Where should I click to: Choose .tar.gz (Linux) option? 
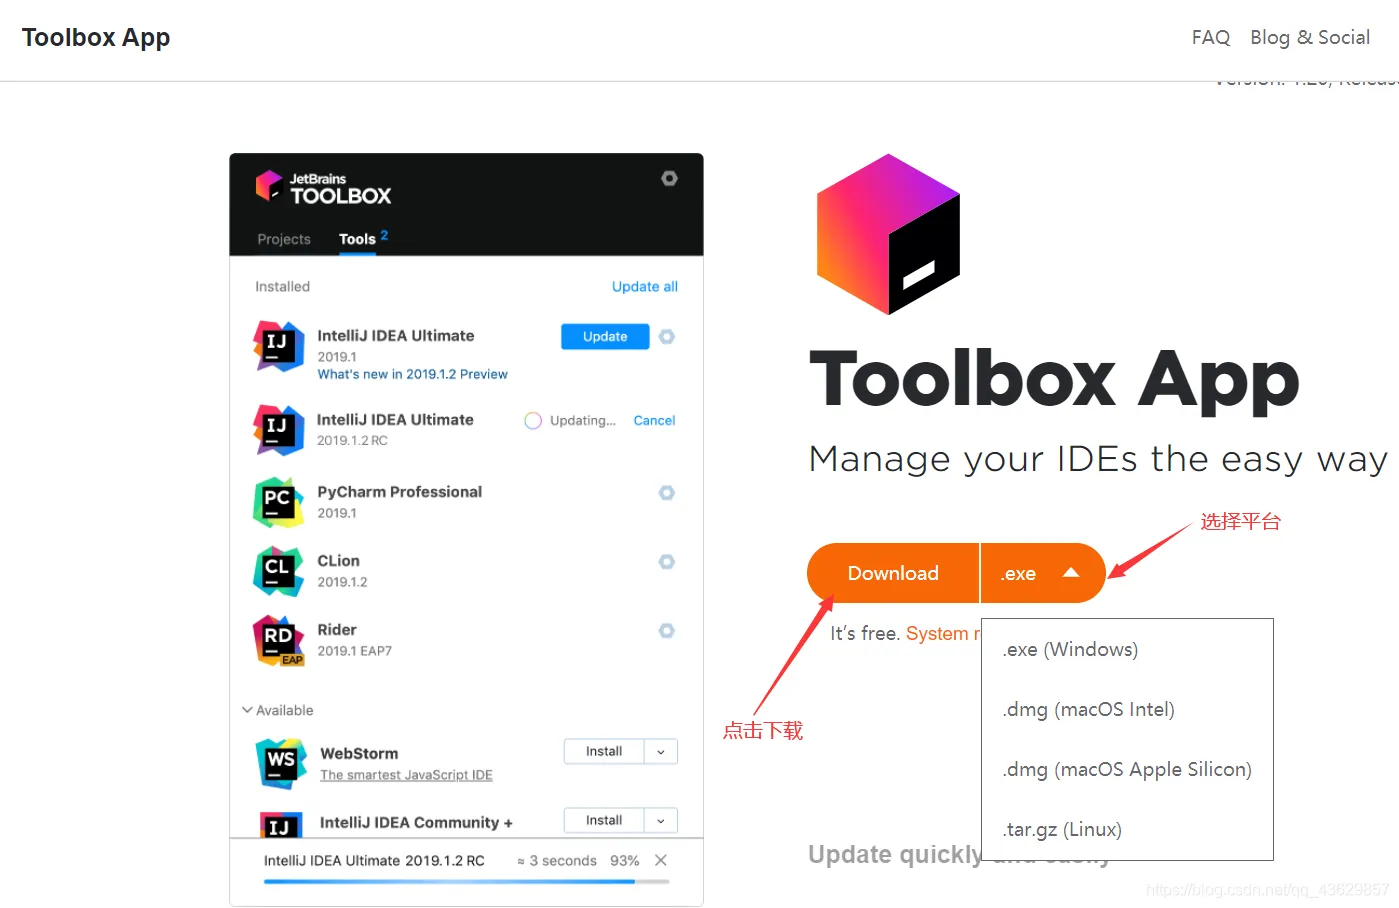[1128, 829]
